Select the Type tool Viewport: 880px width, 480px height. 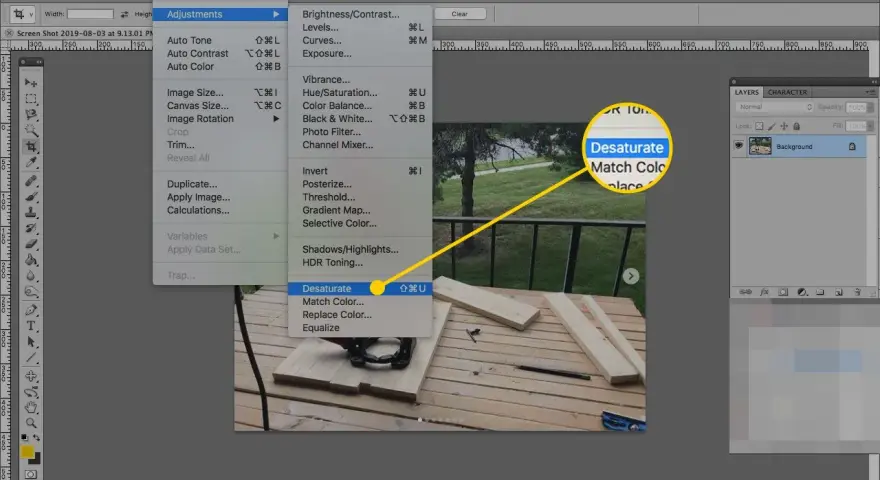(x=31, y=326)
